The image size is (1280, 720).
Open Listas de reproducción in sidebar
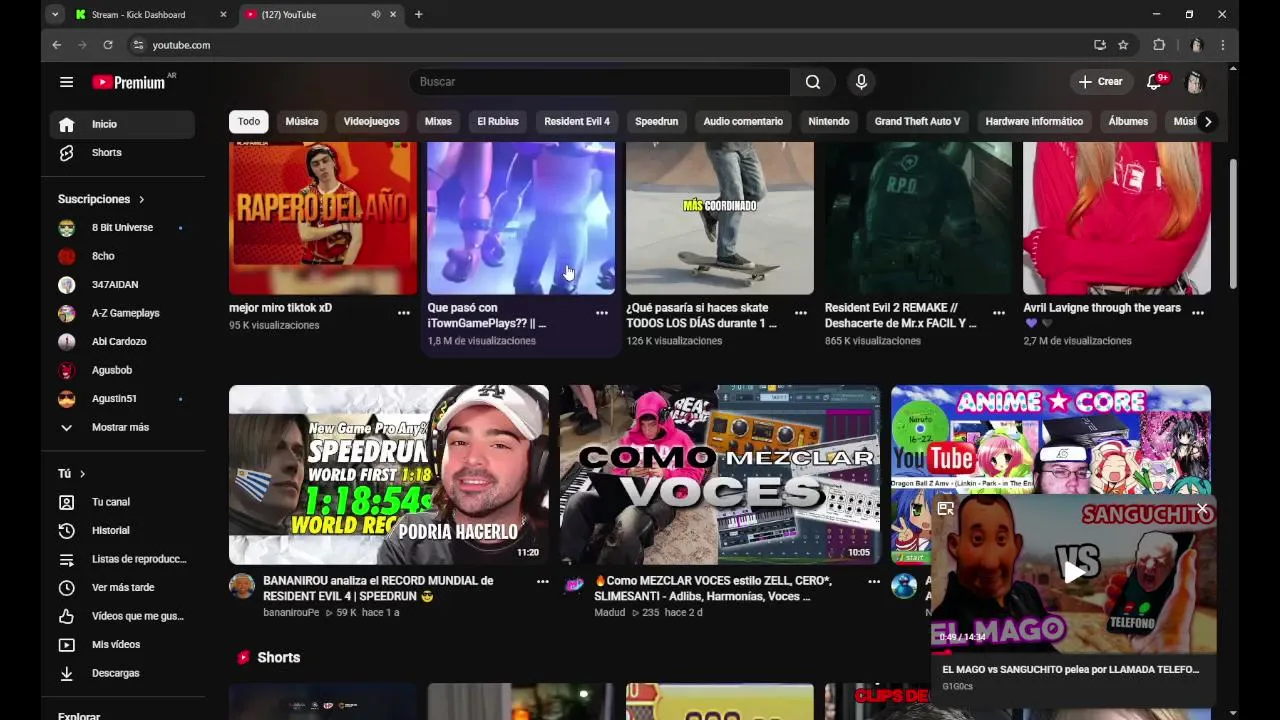click(x=122, y=559)
